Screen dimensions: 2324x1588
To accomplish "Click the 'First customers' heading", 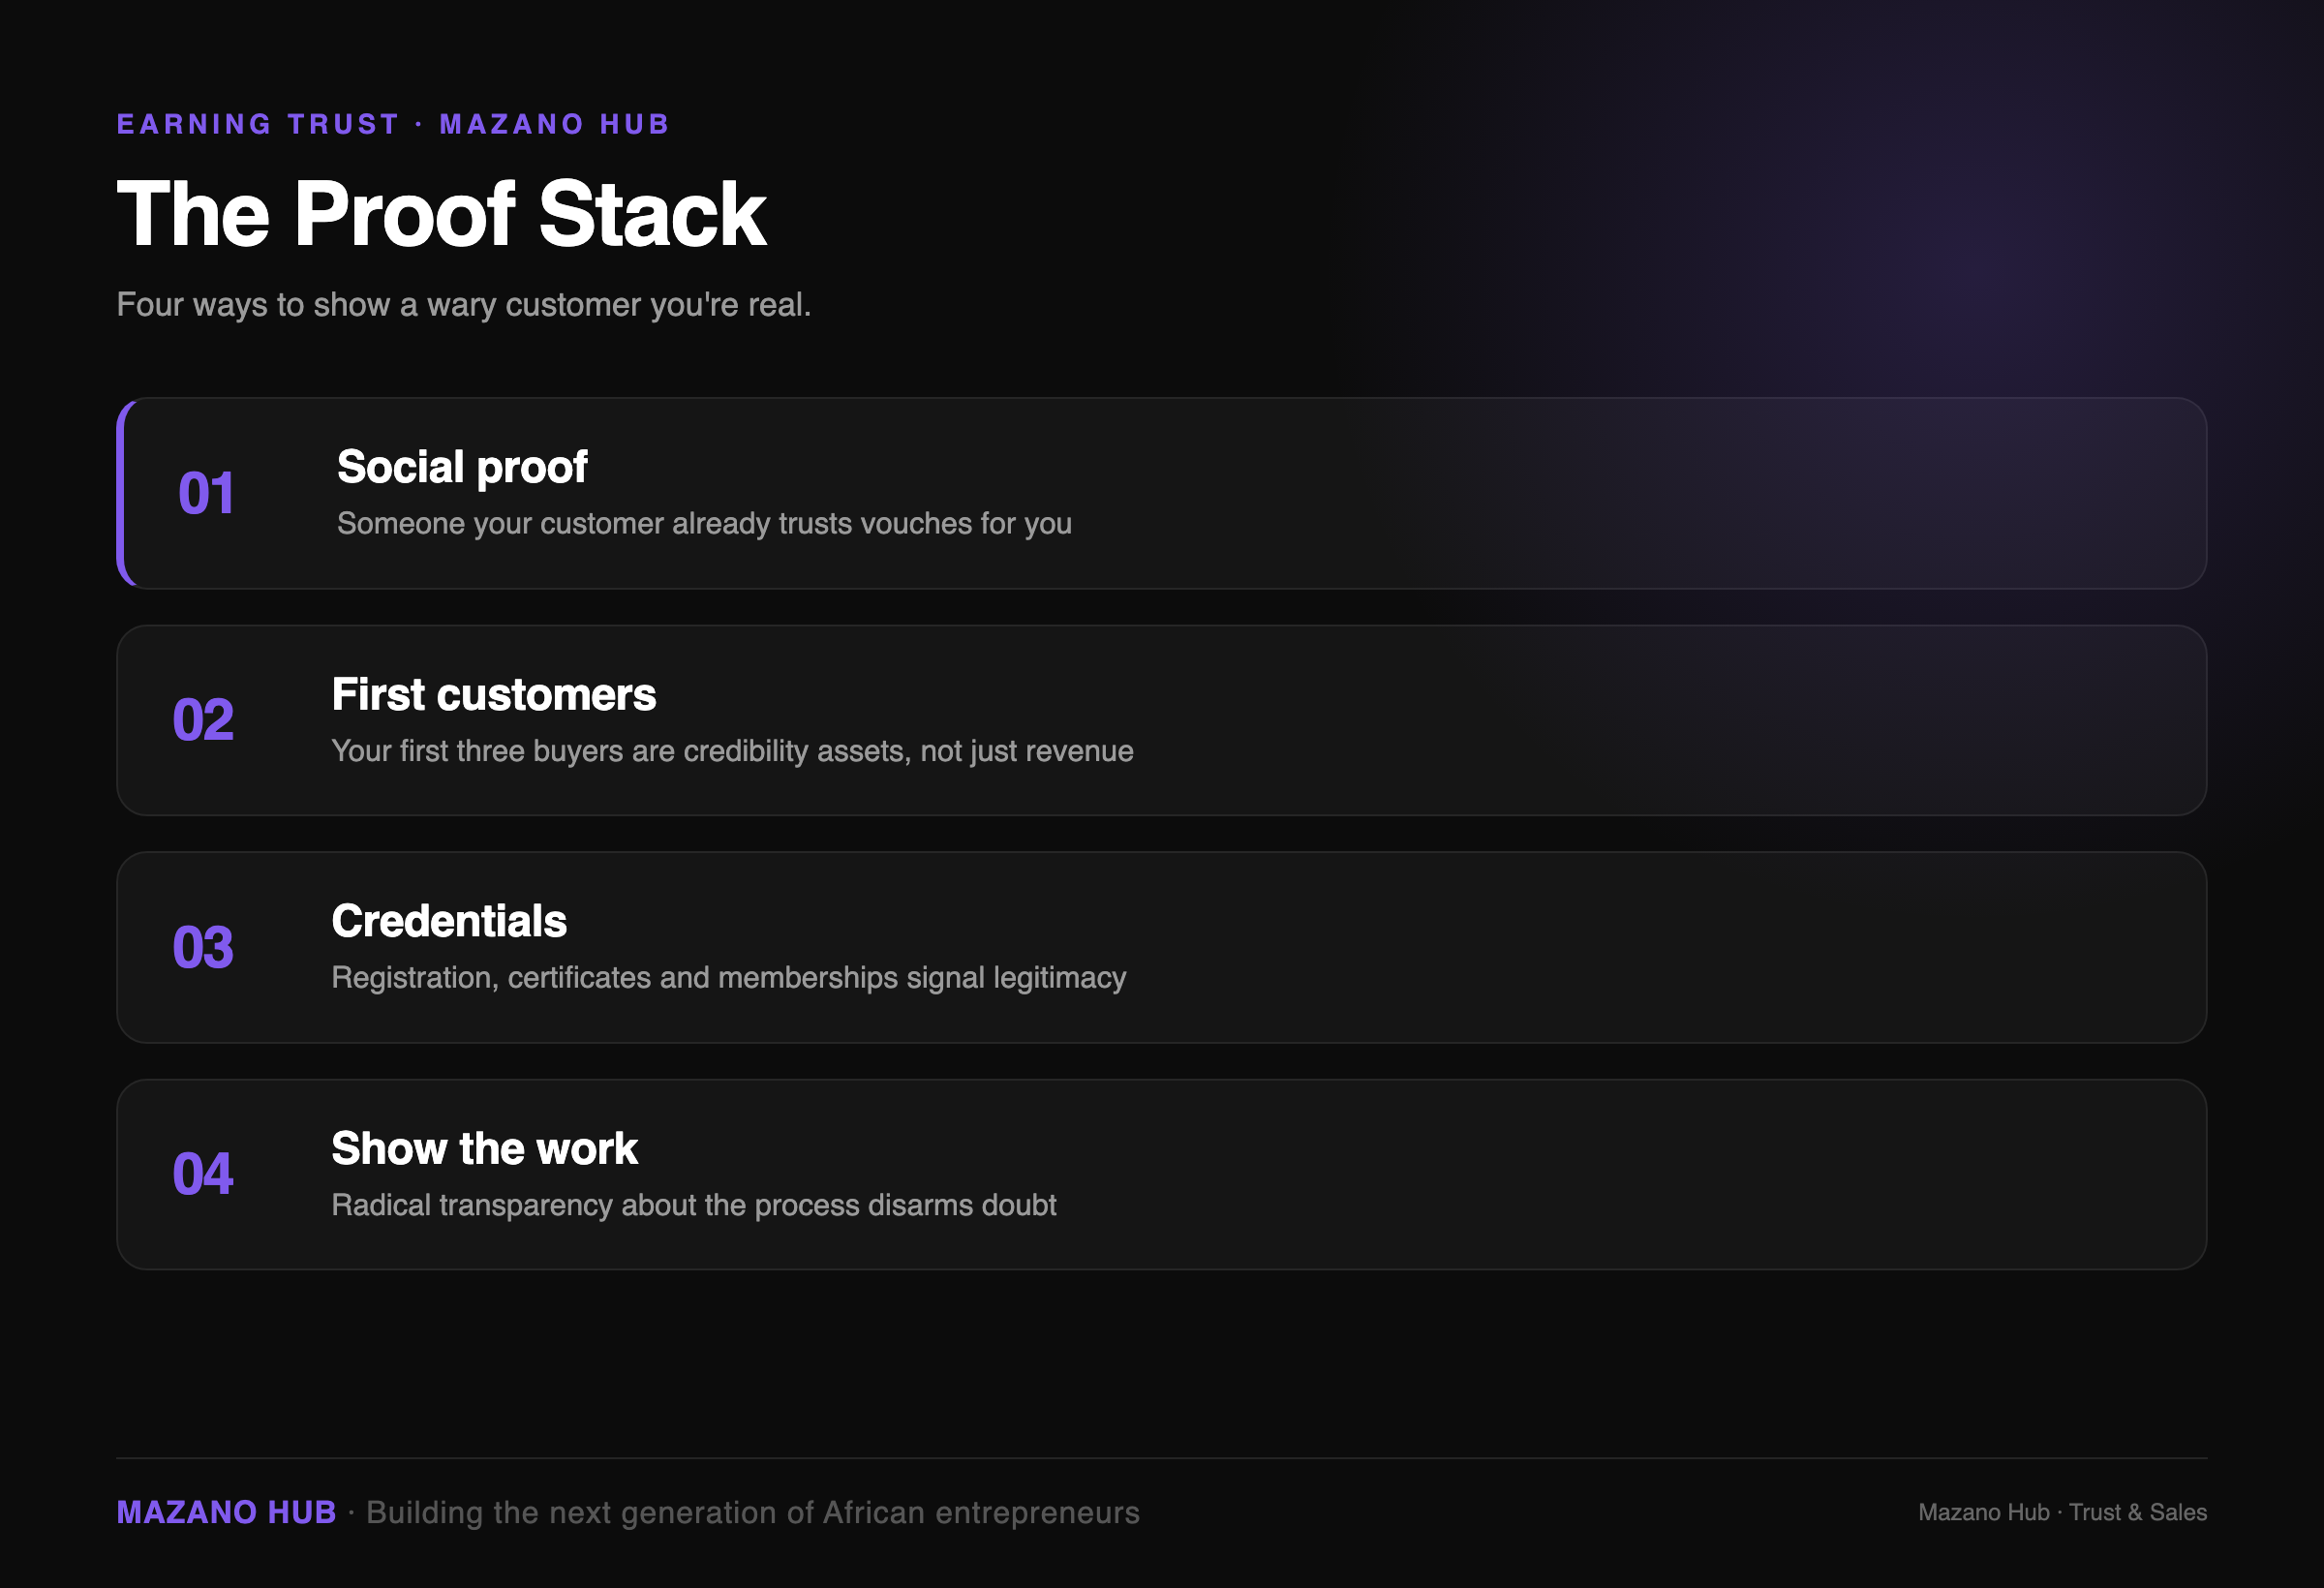I will click(x=494, y=694).
